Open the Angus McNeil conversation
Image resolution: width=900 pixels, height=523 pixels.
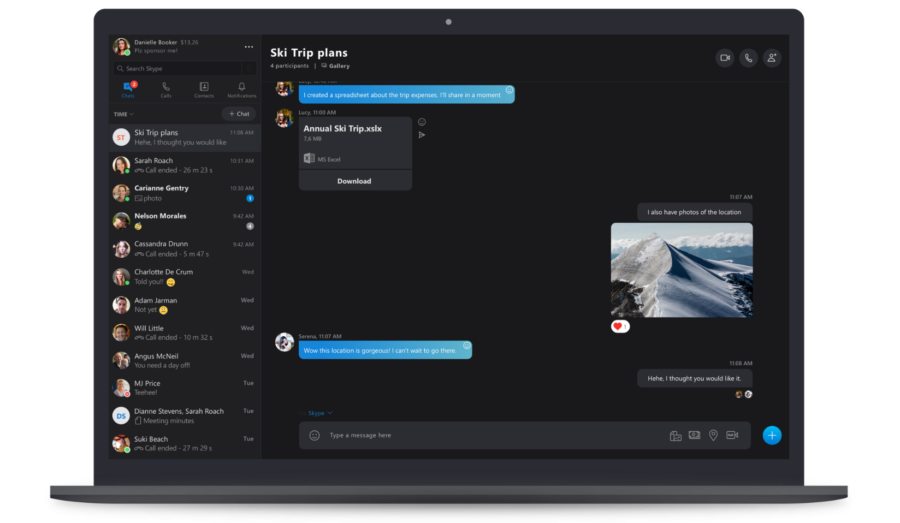click(x=185, y=361)
